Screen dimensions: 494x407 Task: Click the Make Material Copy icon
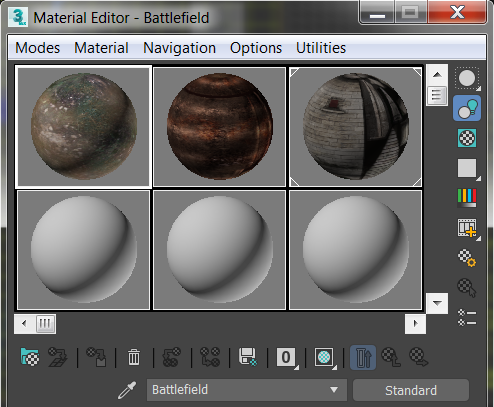[x=172, y=357]
